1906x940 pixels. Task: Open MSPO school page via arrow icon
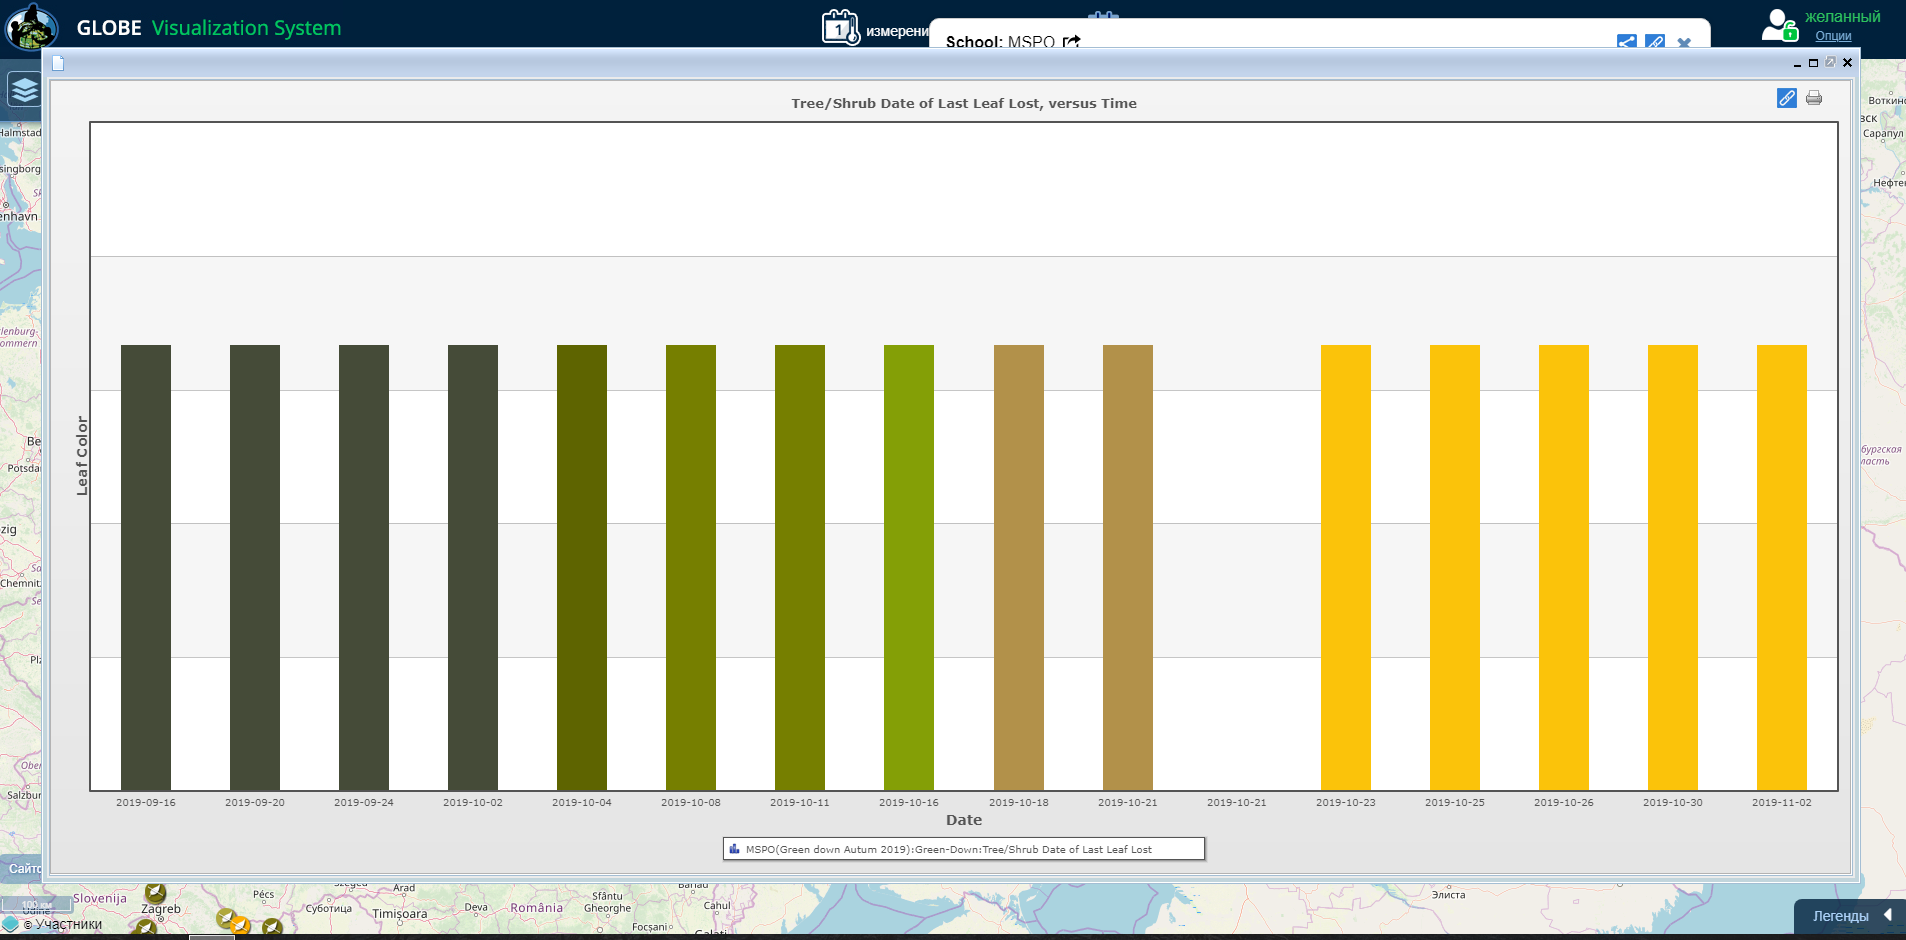pyautogui.click(x=1072, y=42)
